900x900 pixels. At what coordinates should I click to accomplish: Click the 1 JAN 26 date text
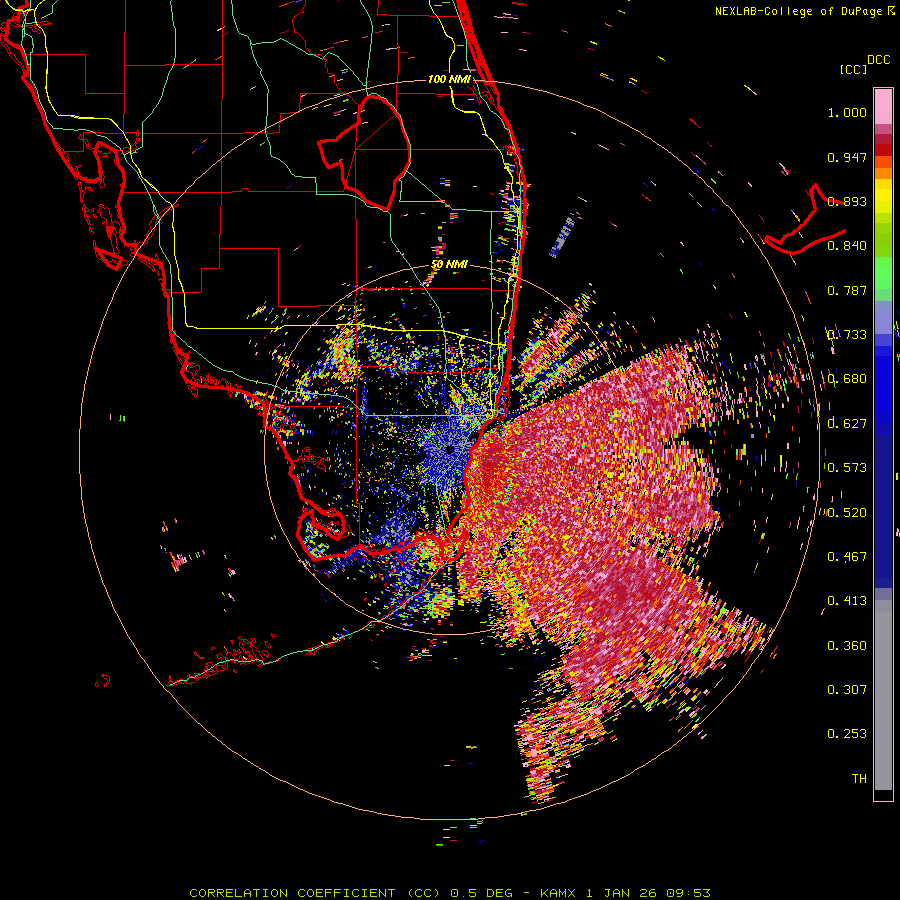coord(623,893)
